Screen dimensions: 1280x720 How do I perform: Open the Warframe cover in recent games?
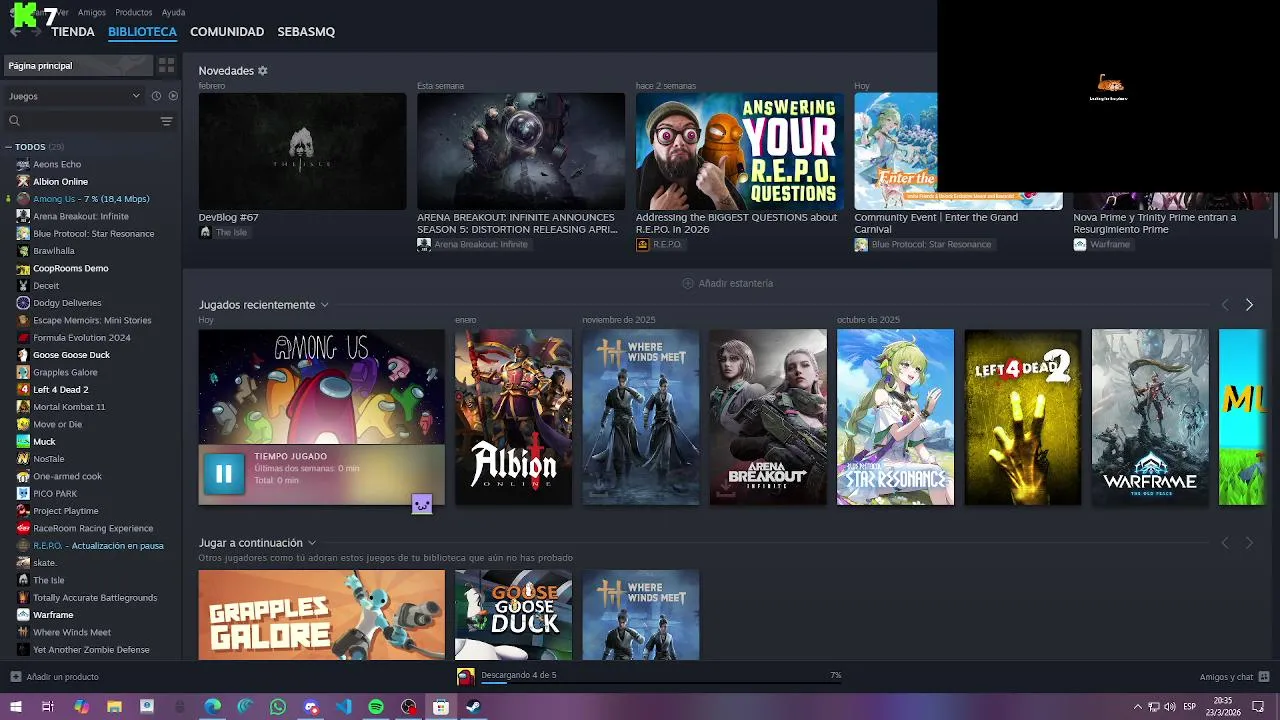point(1150,417)
